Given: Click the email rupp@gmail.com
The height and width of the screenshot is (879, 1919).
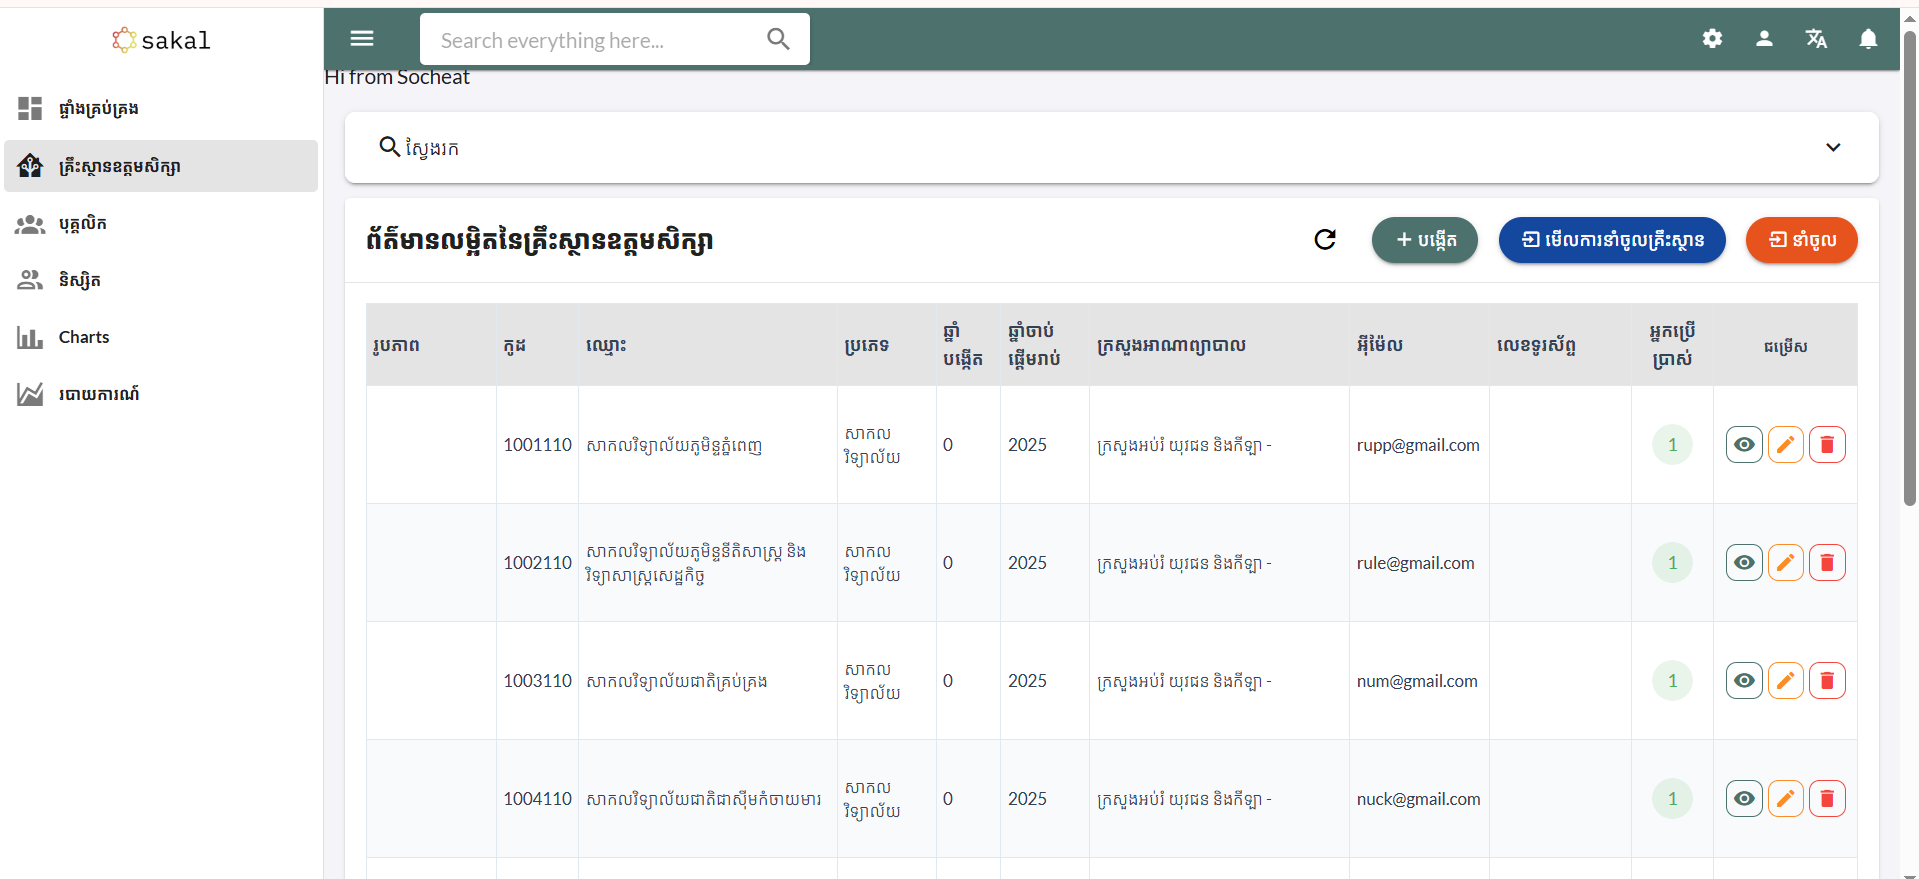Looking at the screenshot, I should (x=1418, y=445).
